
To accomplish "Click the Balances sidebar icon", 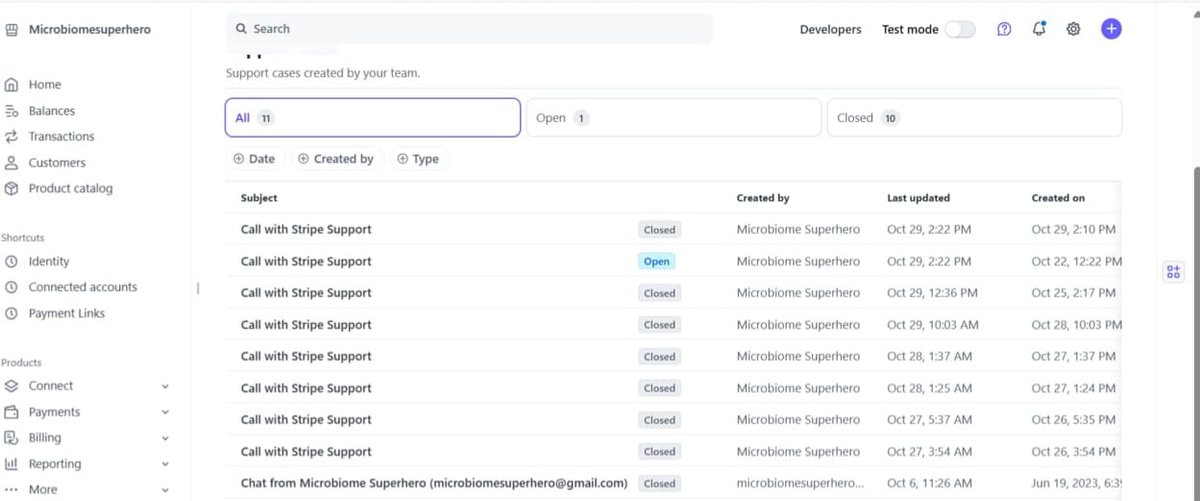I will (12, 111).
